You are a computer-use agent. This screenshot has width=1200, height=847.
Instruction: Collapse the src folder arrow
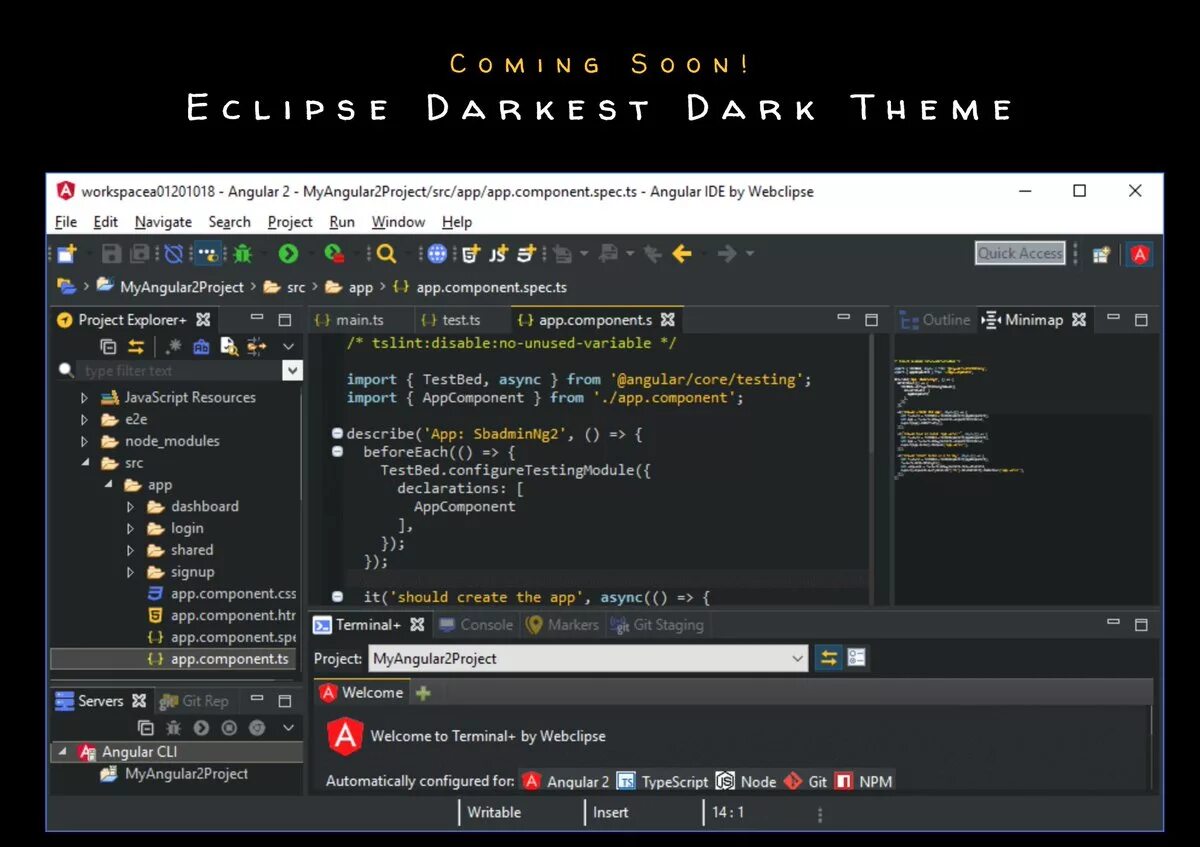click(85, 463)
